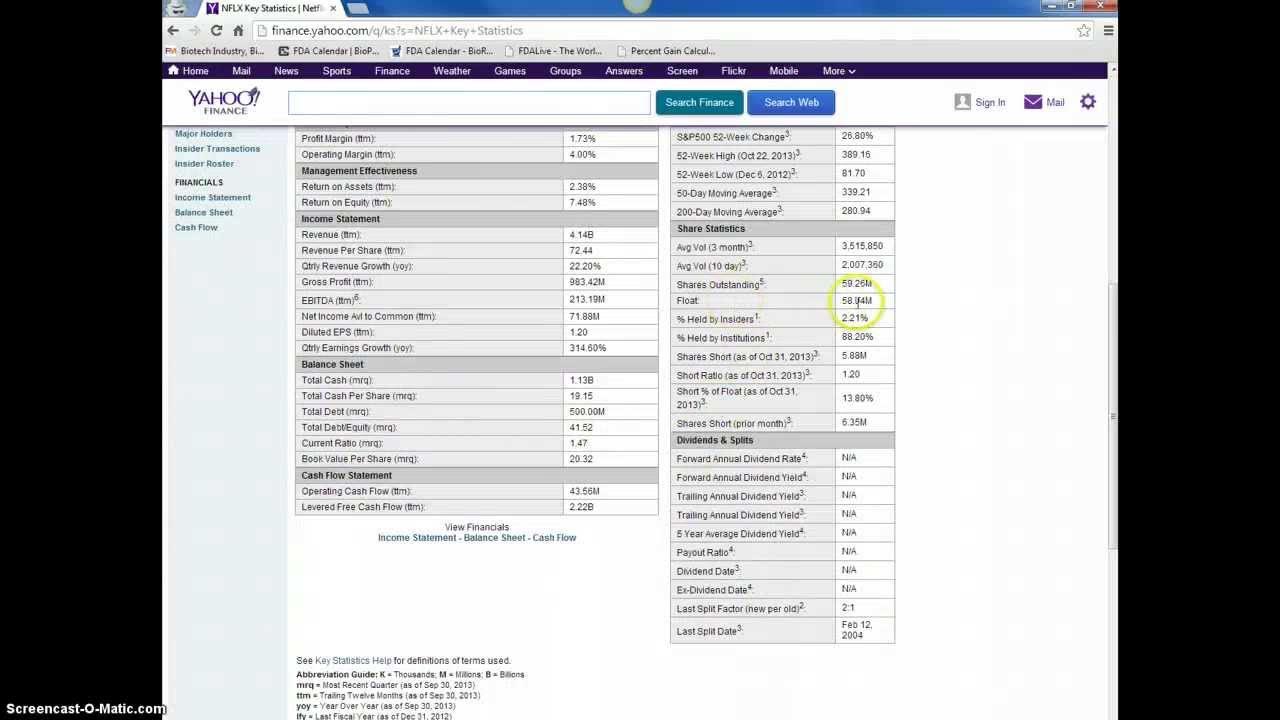The height and width of the screenshot is (720, 1280).
Task: Click the browser Forward arrow
Action: (x=194, y=31)
